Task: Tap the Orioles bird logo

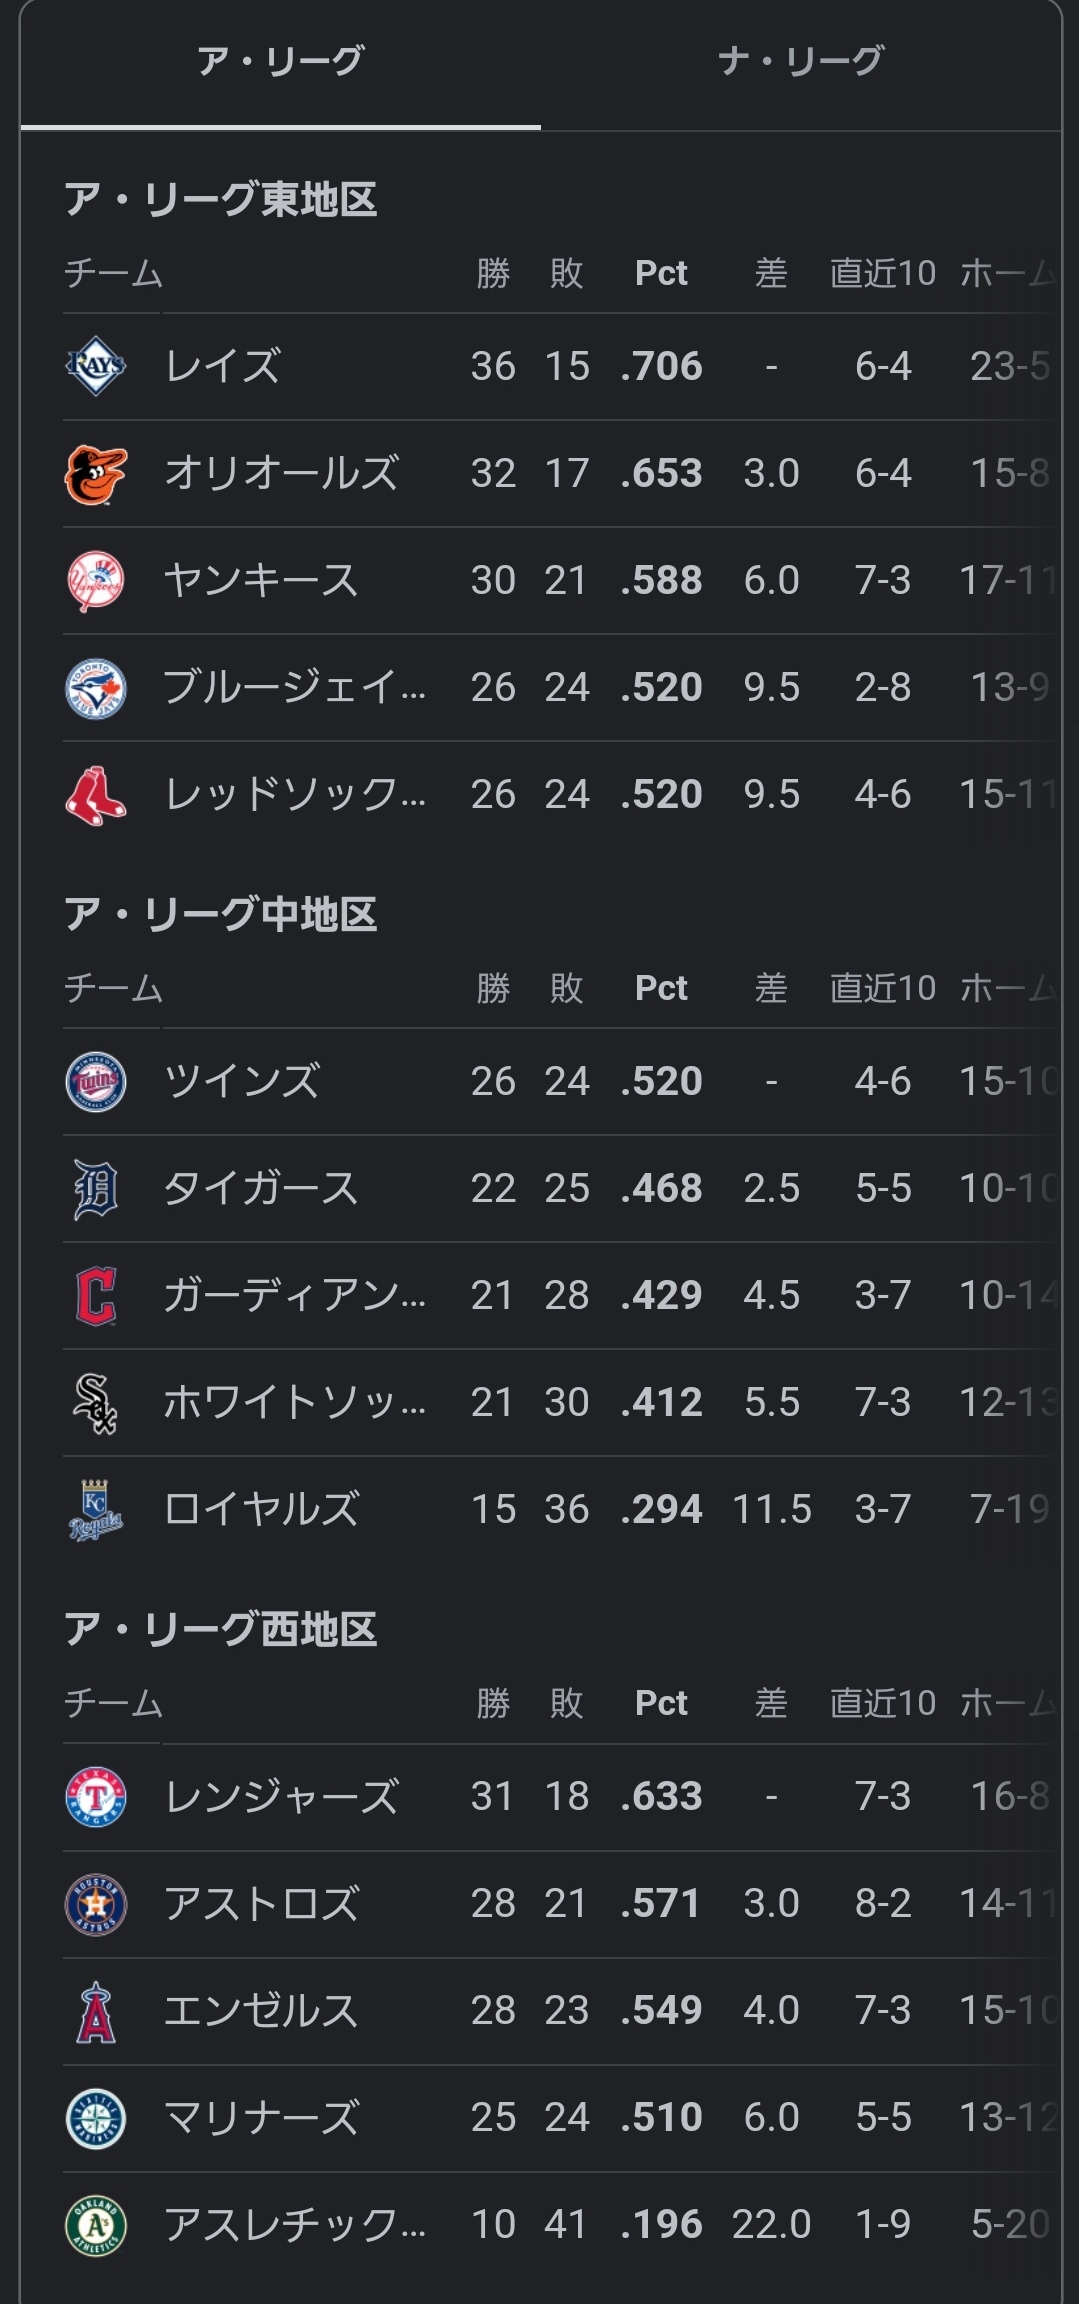Action: pyautogui.click(x=96, y=473)
